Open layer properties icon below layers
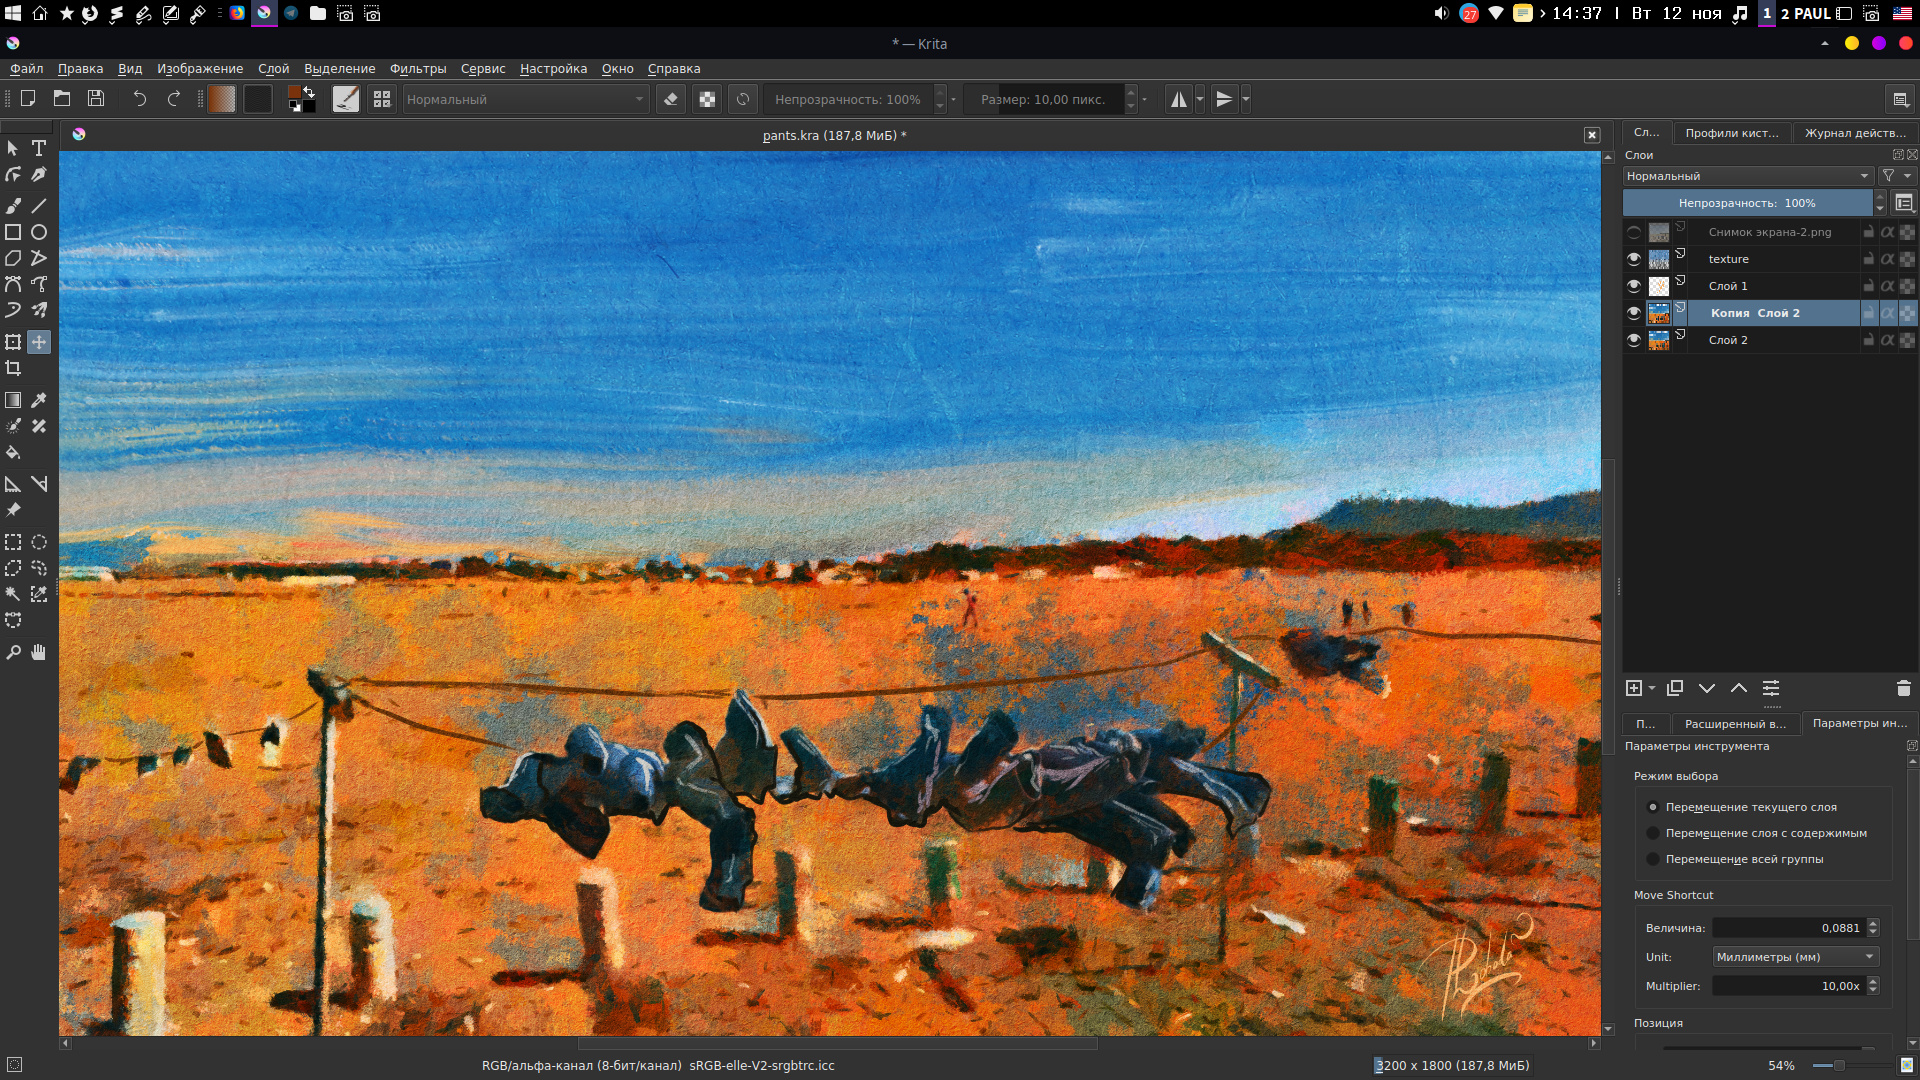The image size is (1920, 1080). tap(1771, 688)
